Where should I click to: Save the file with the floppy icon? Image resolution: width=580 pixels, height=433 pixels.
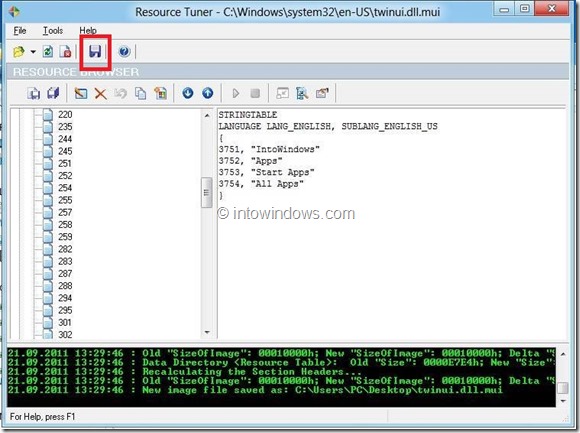pyautogui.click(x=95, y=51)
